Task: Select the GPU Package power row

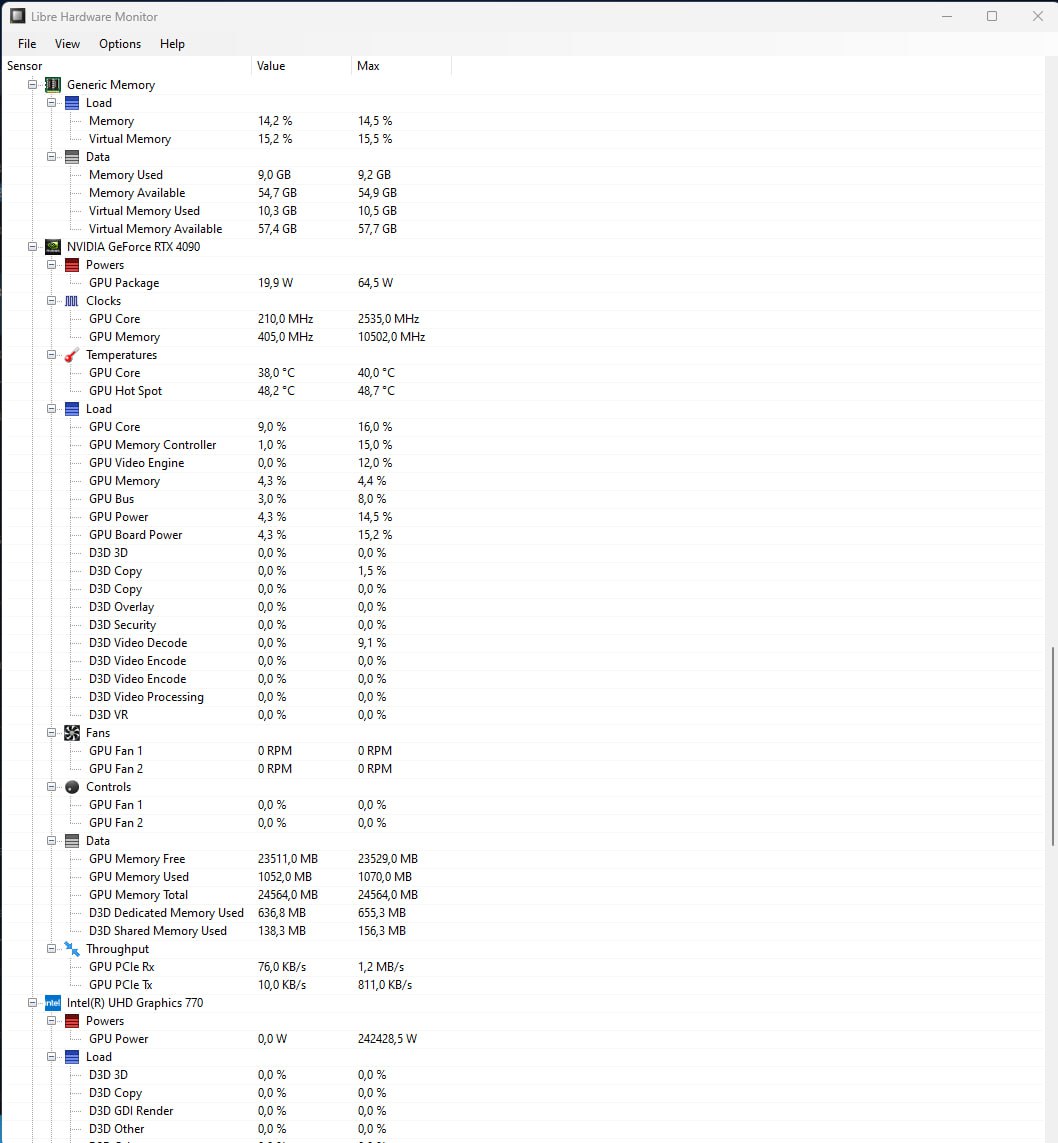Action: pos(522,283)
